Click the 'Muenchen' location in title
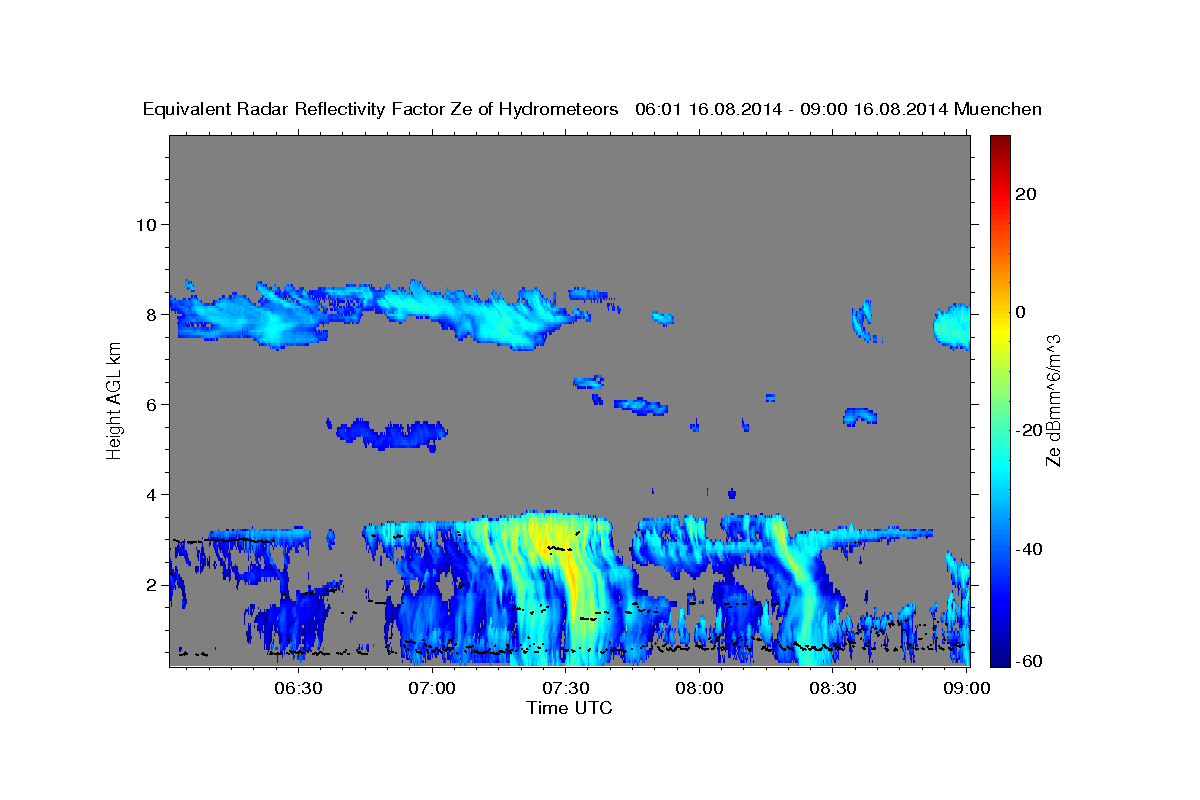This screenshot has width=1200, height=800. point(998,110)
